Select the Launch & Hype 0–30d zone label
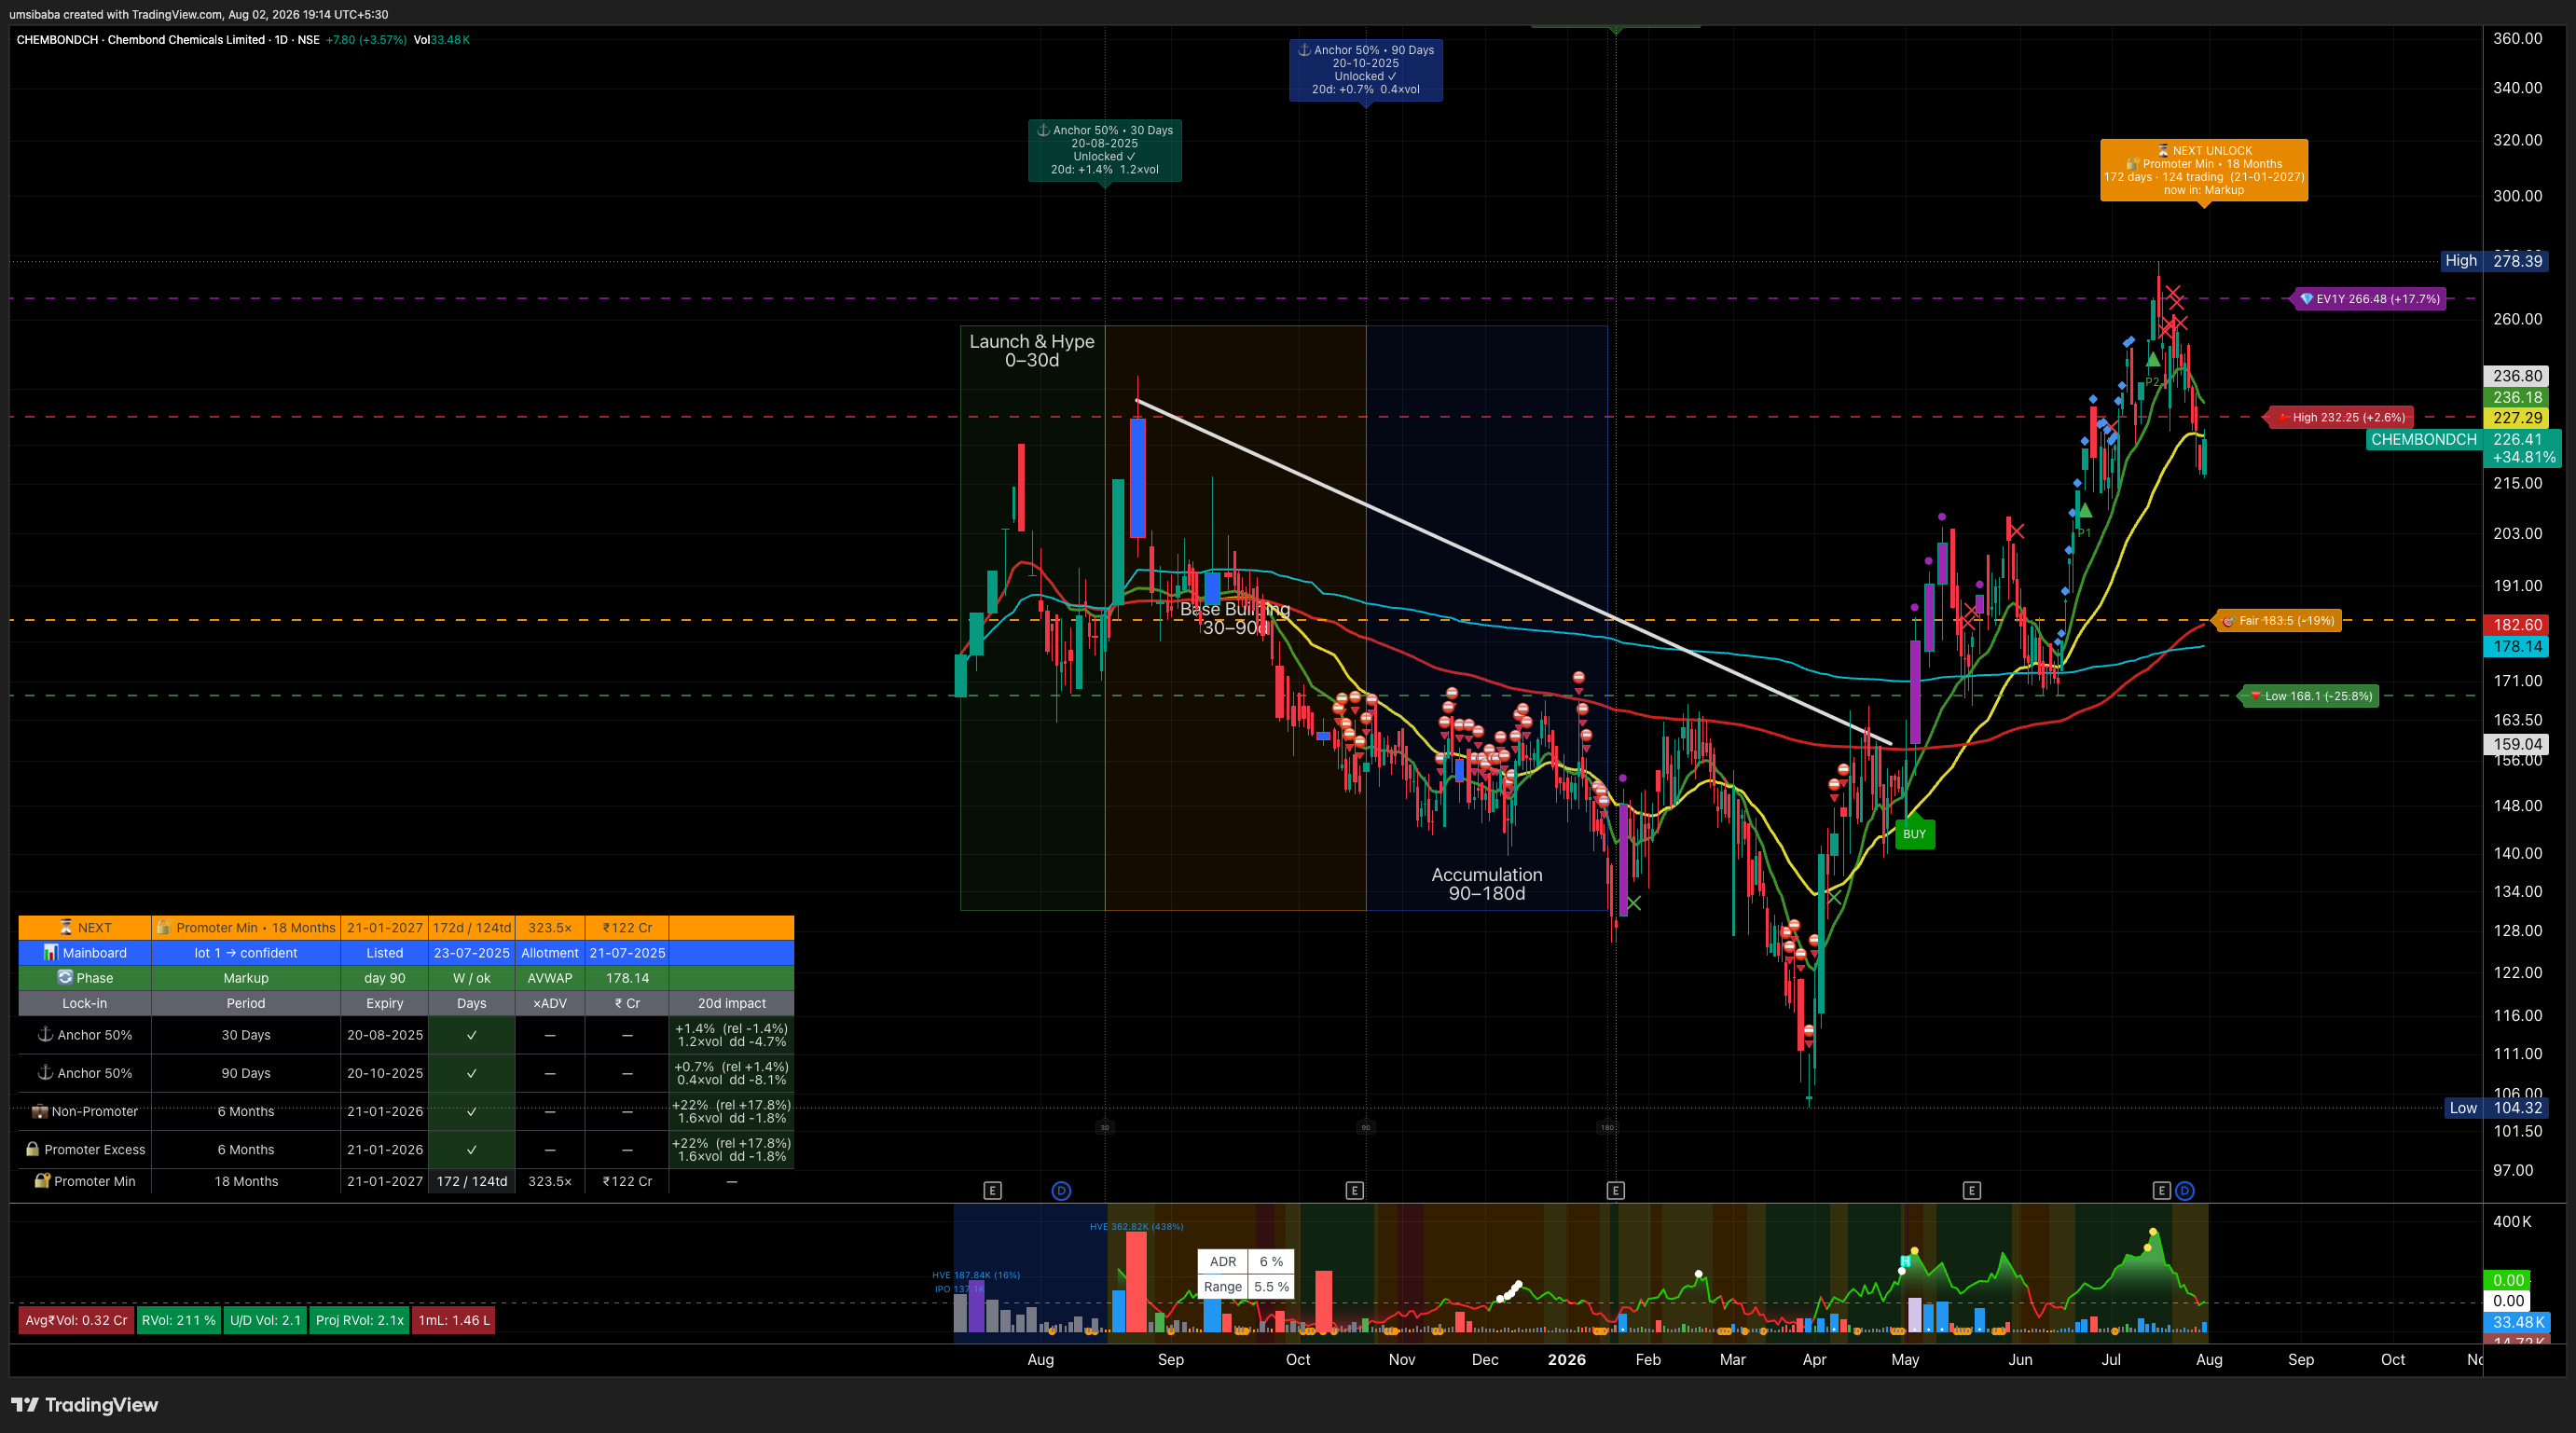Screen dimensions: 2576x1433 pyautogui.click(x=1032, y=350)
